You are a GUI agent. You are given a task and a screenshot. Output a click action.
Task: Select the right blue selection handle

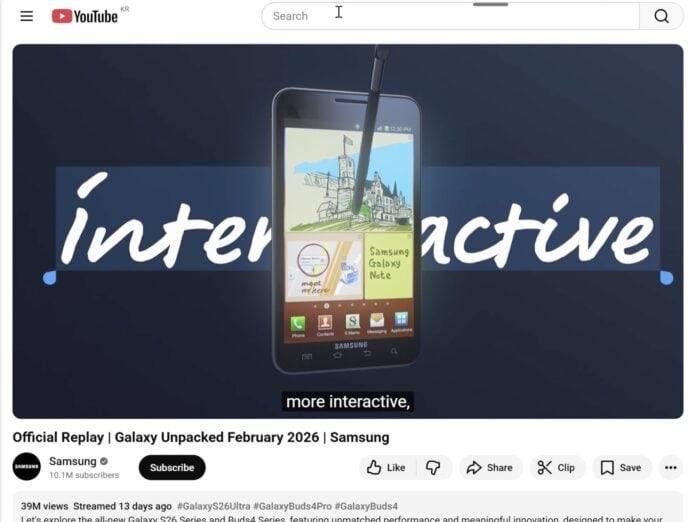coord(667,278)
